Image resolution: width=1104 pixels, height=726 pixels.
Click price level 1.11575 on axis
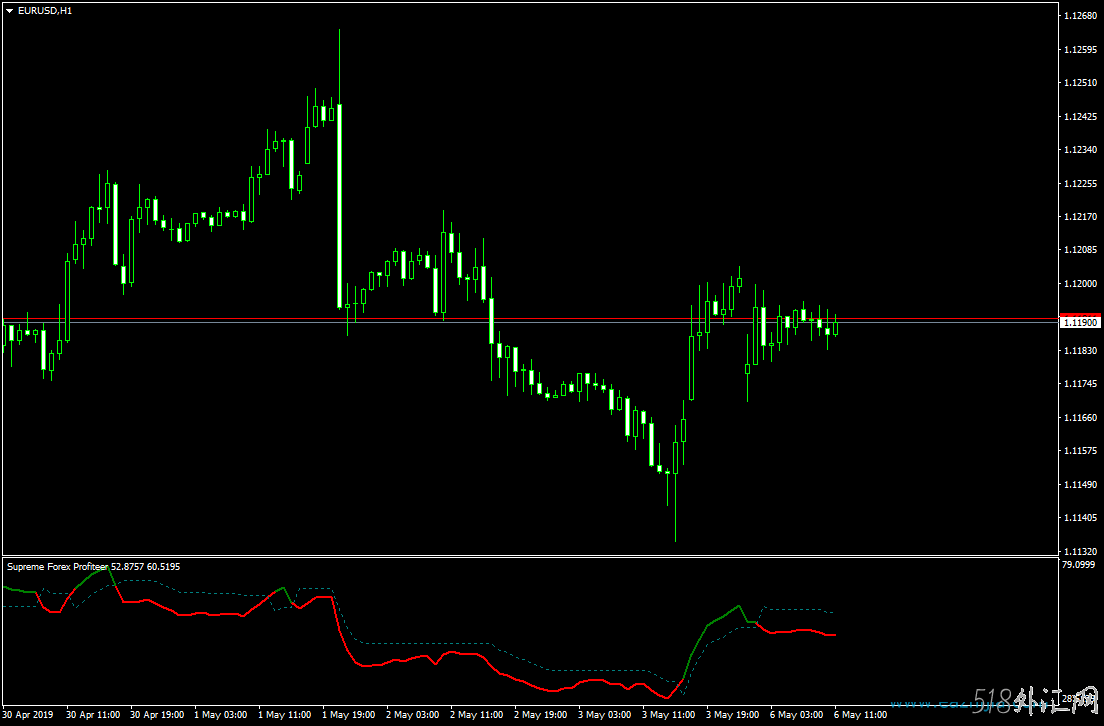coord(1081,450)
